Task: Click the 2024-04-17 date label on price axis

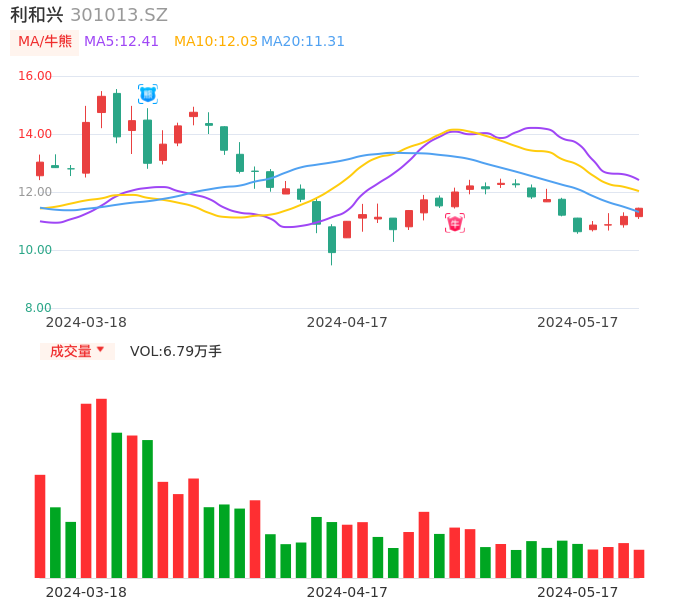Action: [x=347, y=322]
